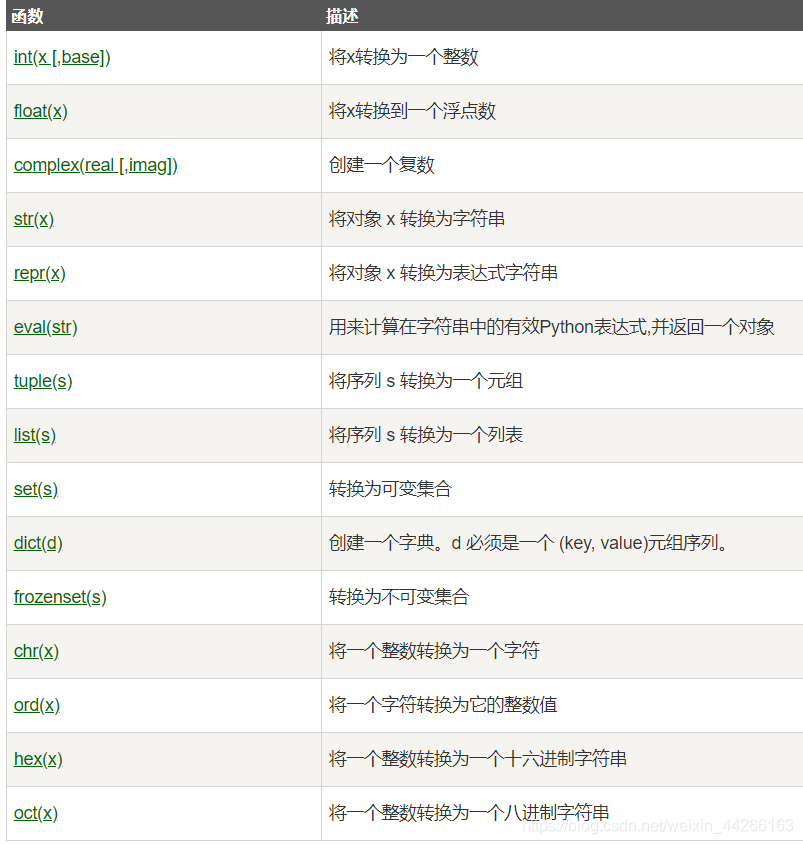Follow the dict(d) link
The height and width of the screenshot is (844, 803).
tap(38, 543)
